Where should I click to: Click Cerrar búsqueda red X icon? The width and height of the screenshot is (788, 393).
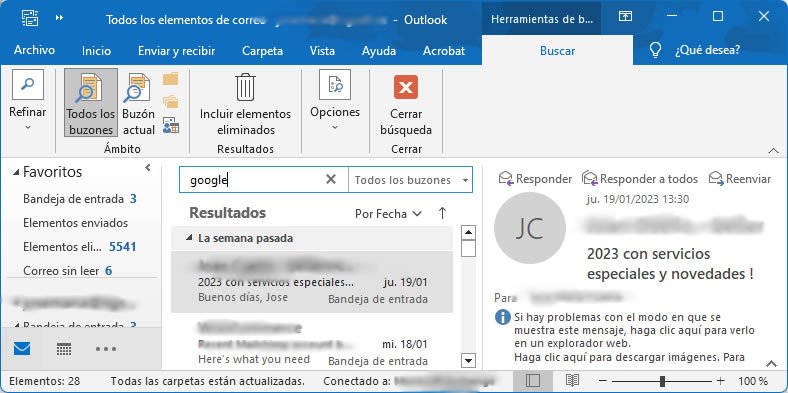pyautogui.click(x=406, y=88)
